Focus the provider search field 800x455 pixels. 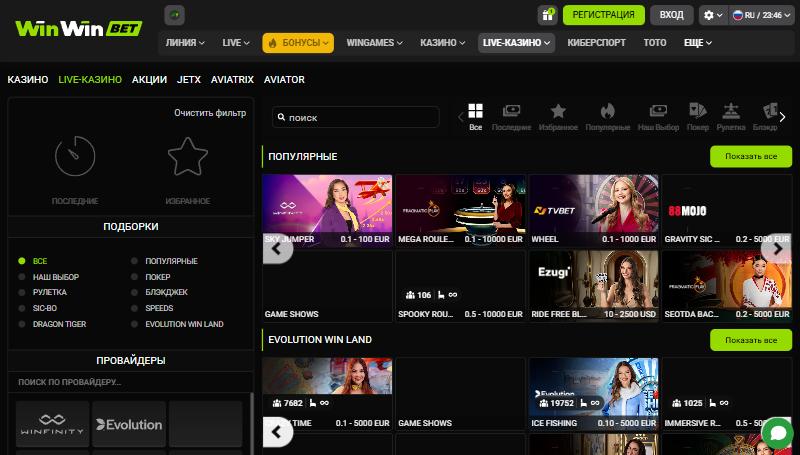[x=131, y=382]
